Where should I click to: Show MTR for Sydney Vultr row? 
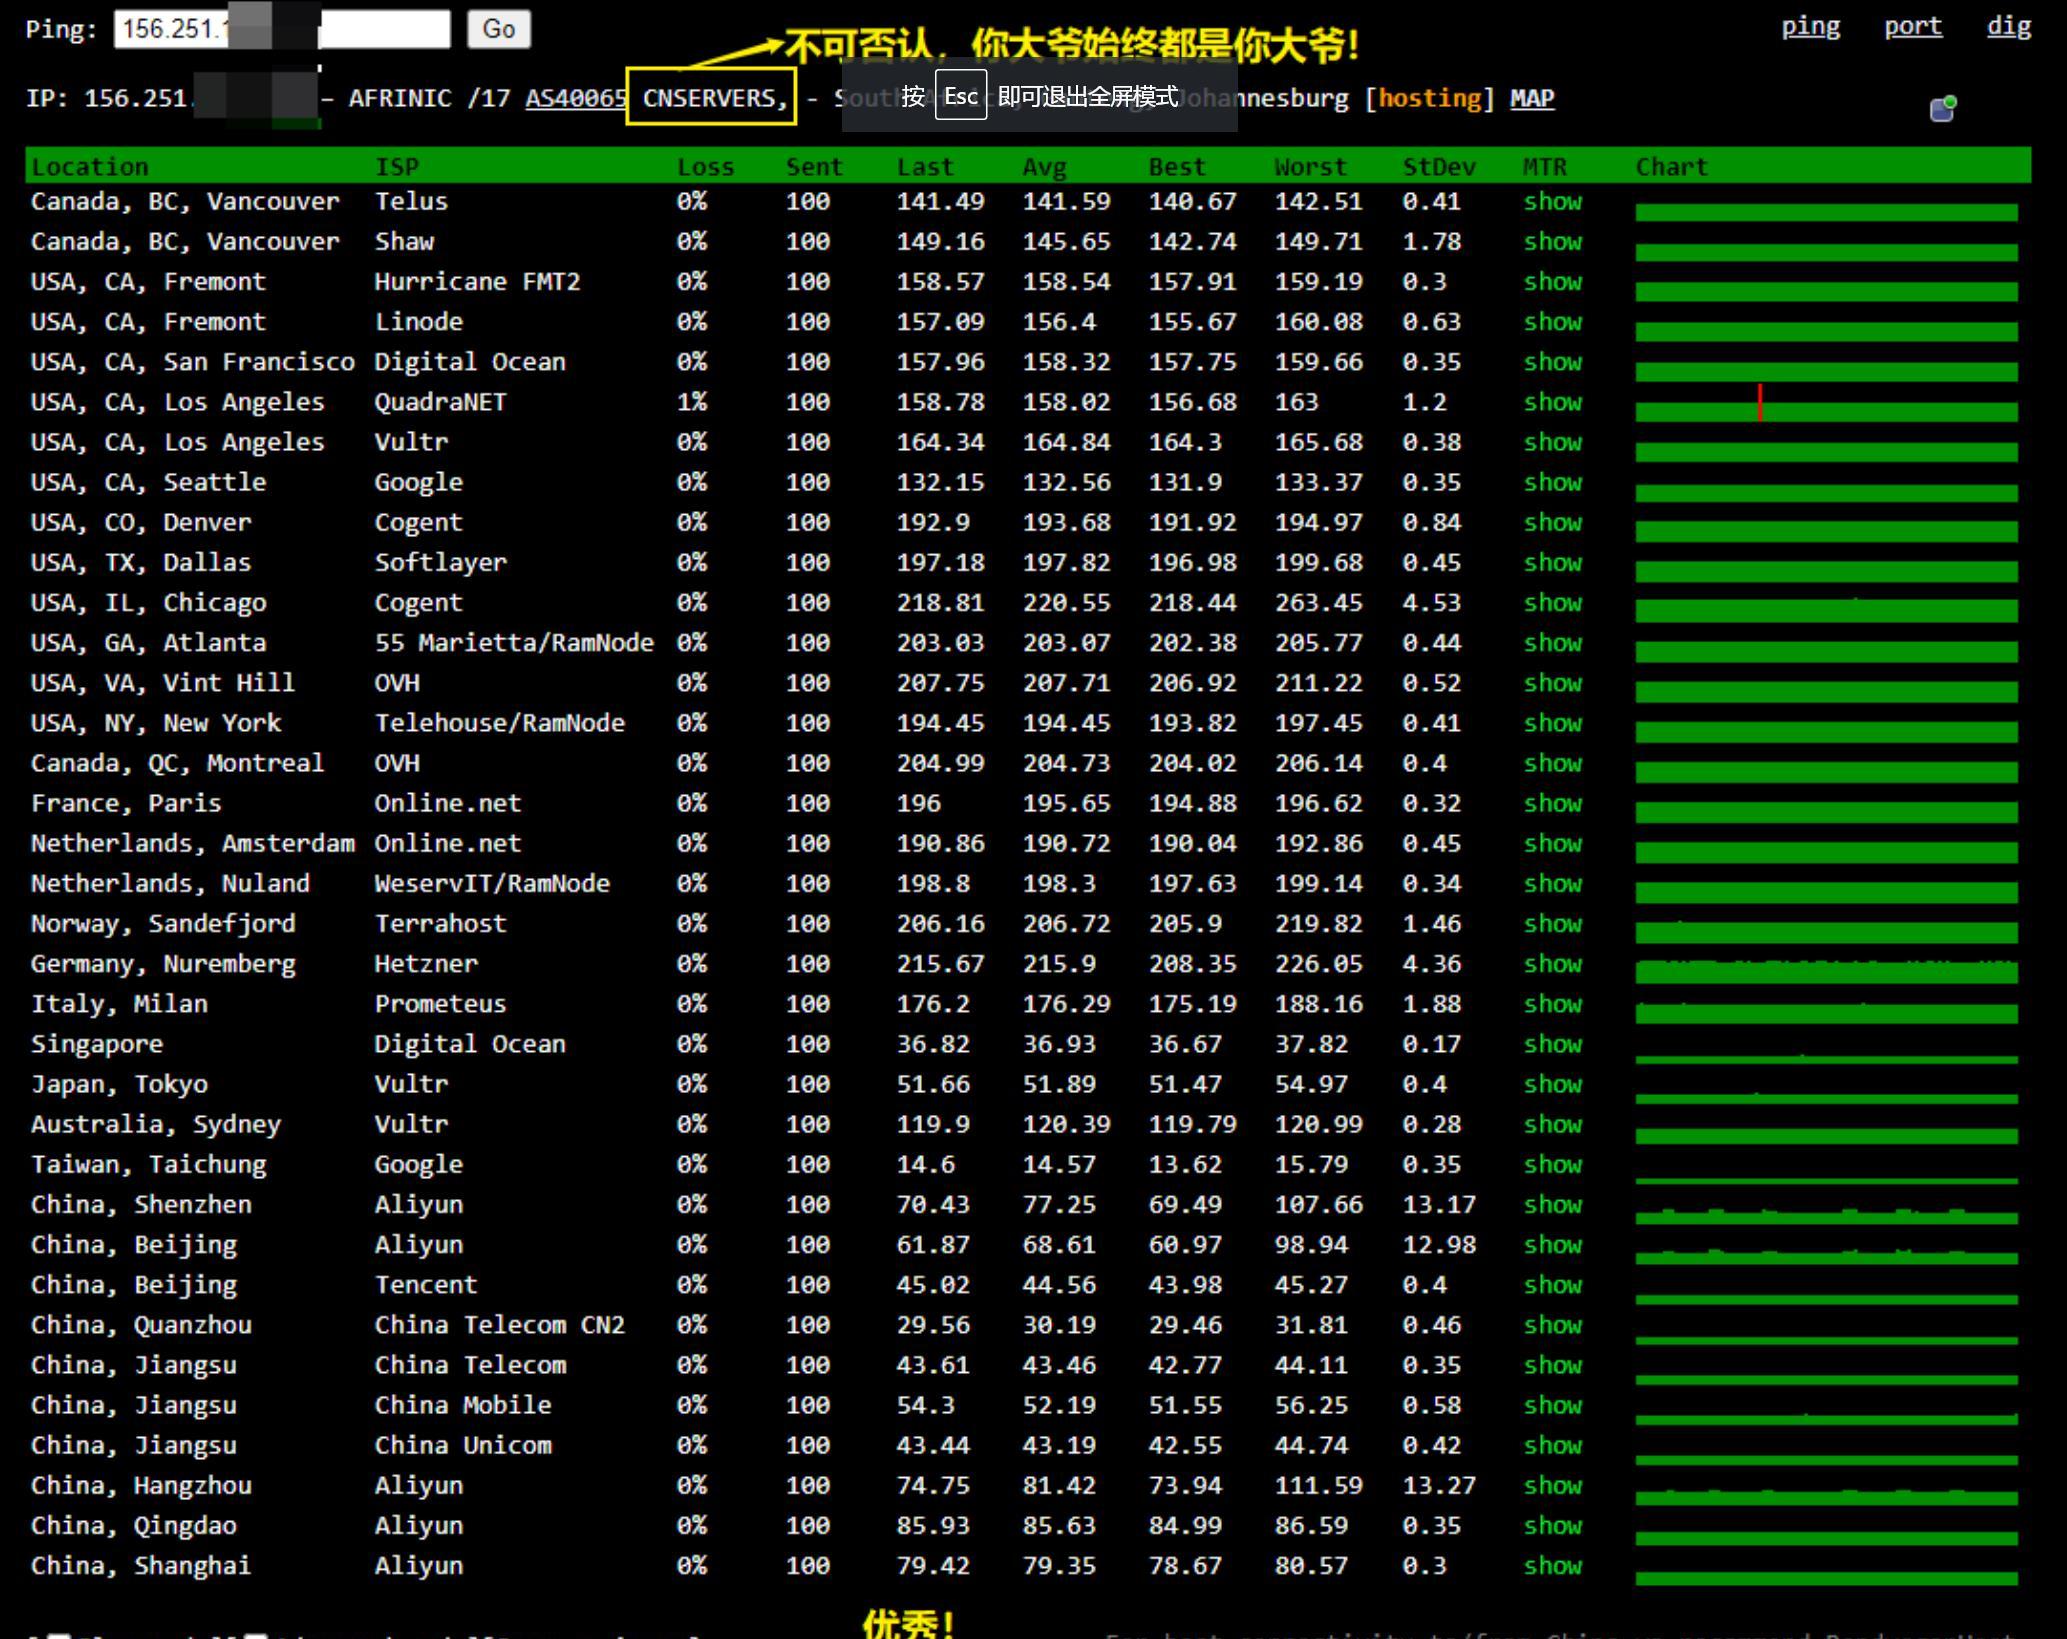[1552, 1123]
